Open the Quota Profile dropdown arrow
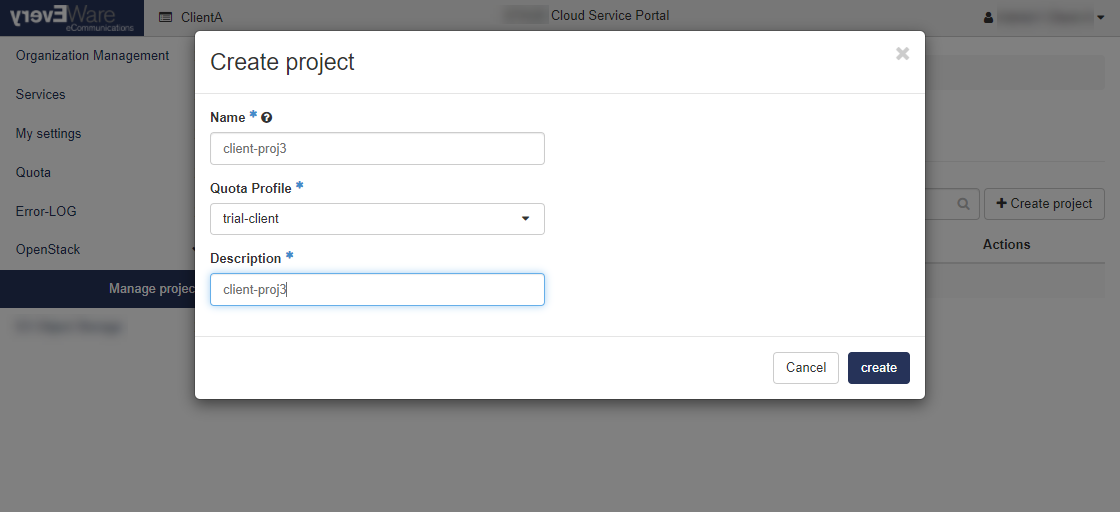The height and width of the screenshot is (512, 1120). tap(526, 219)
